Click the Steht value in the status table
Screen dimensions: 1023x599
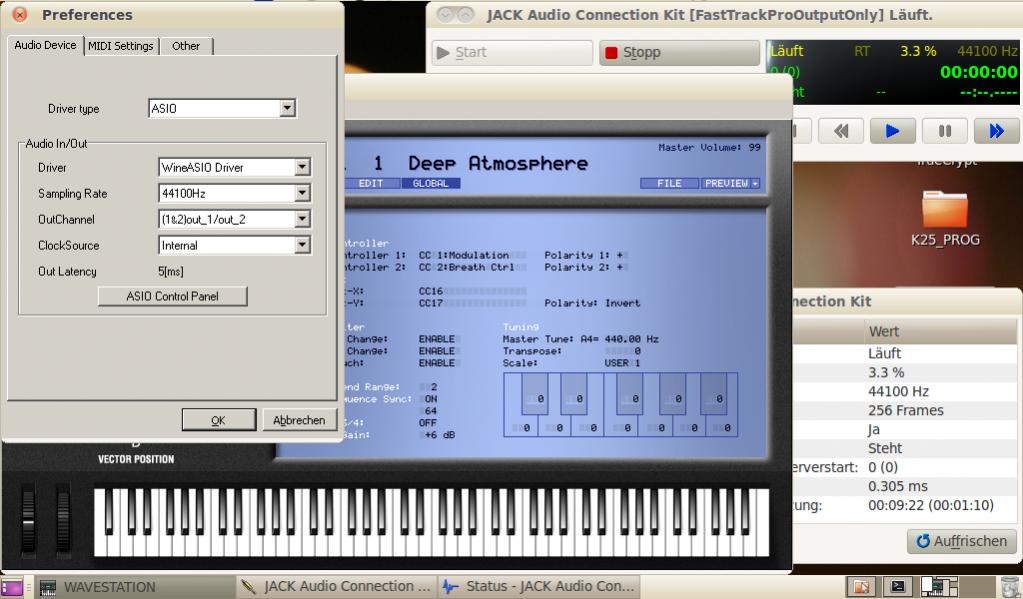click(885, 448)
